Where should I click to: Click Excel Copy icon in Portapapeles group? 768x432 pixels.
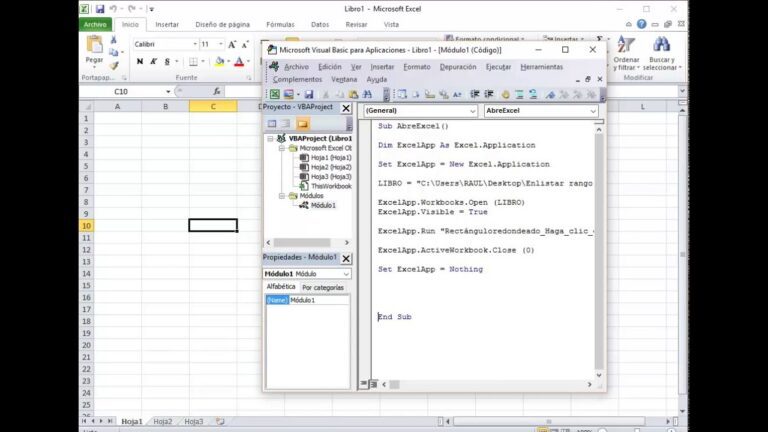pyautogui.click(x=114, y=52)
